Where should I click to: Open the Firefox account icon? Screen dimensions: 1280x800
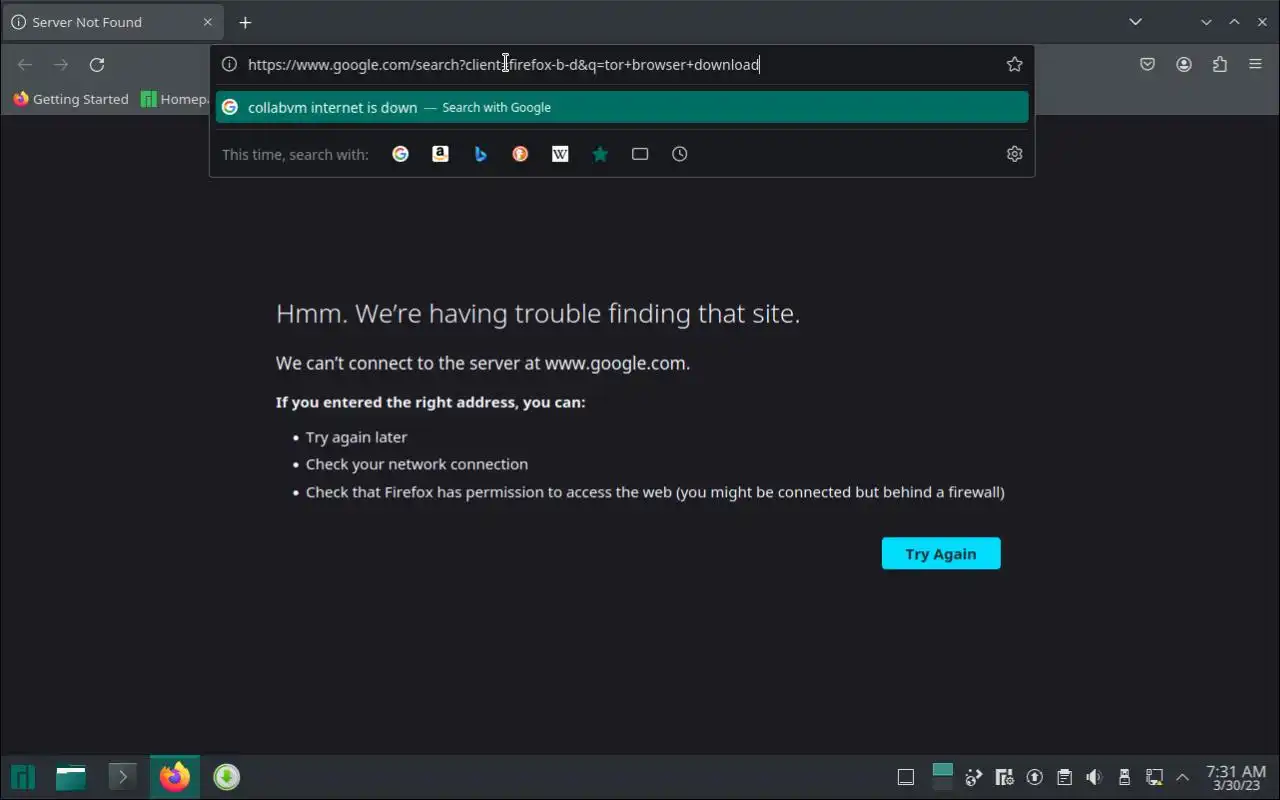click(1184, 64)
